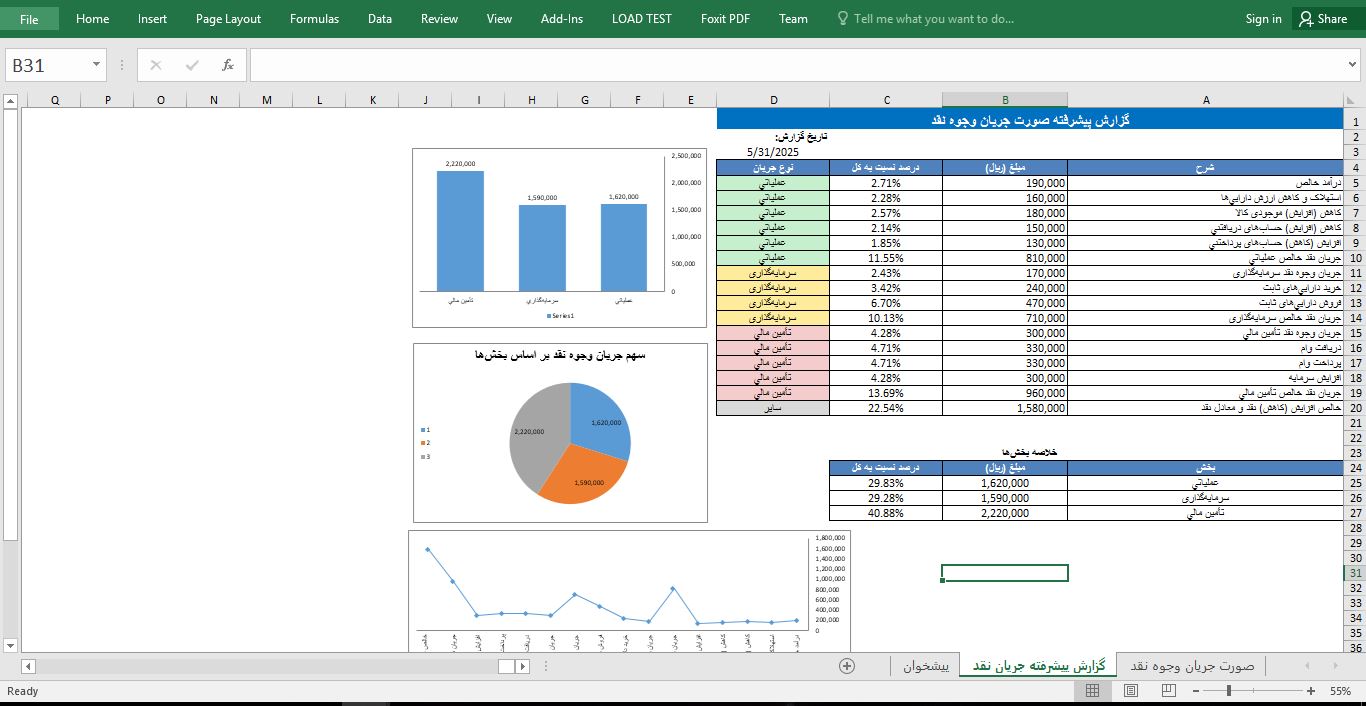
Task: Click the Cancel formula X icon
Action: [156, 65]
